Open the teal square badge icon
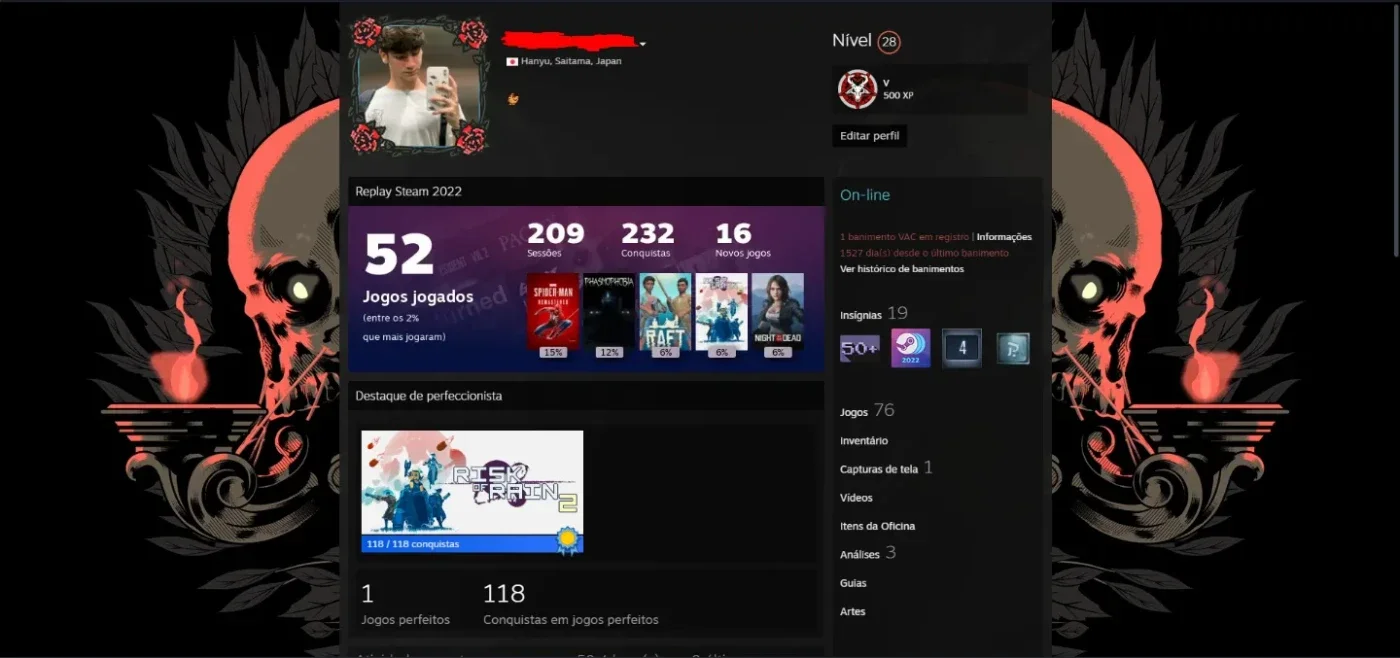 coord(1013,348)
